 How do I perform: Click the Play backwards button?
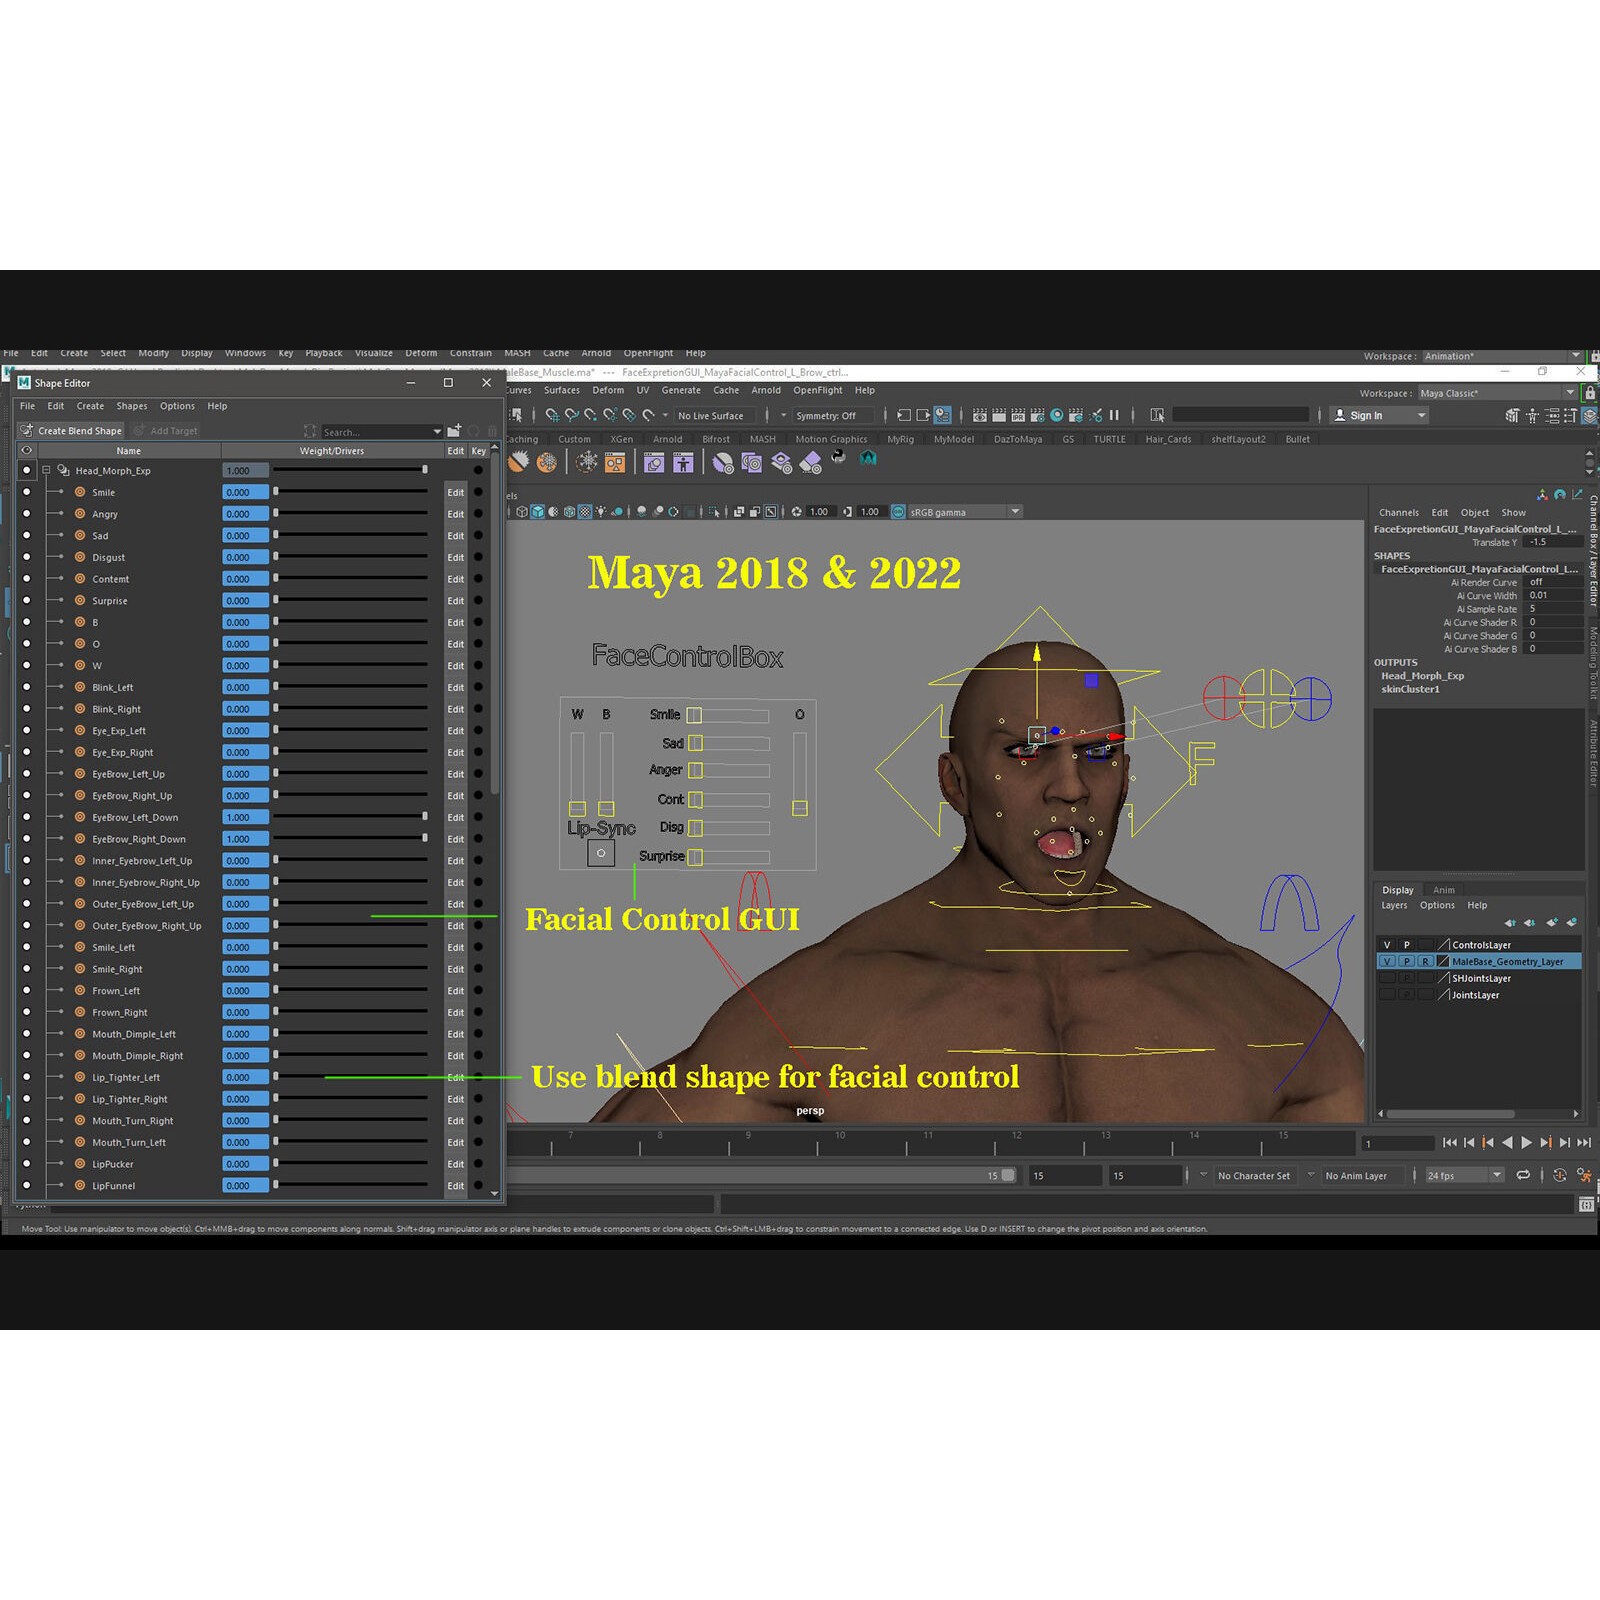click(x=1507, y=1143)
